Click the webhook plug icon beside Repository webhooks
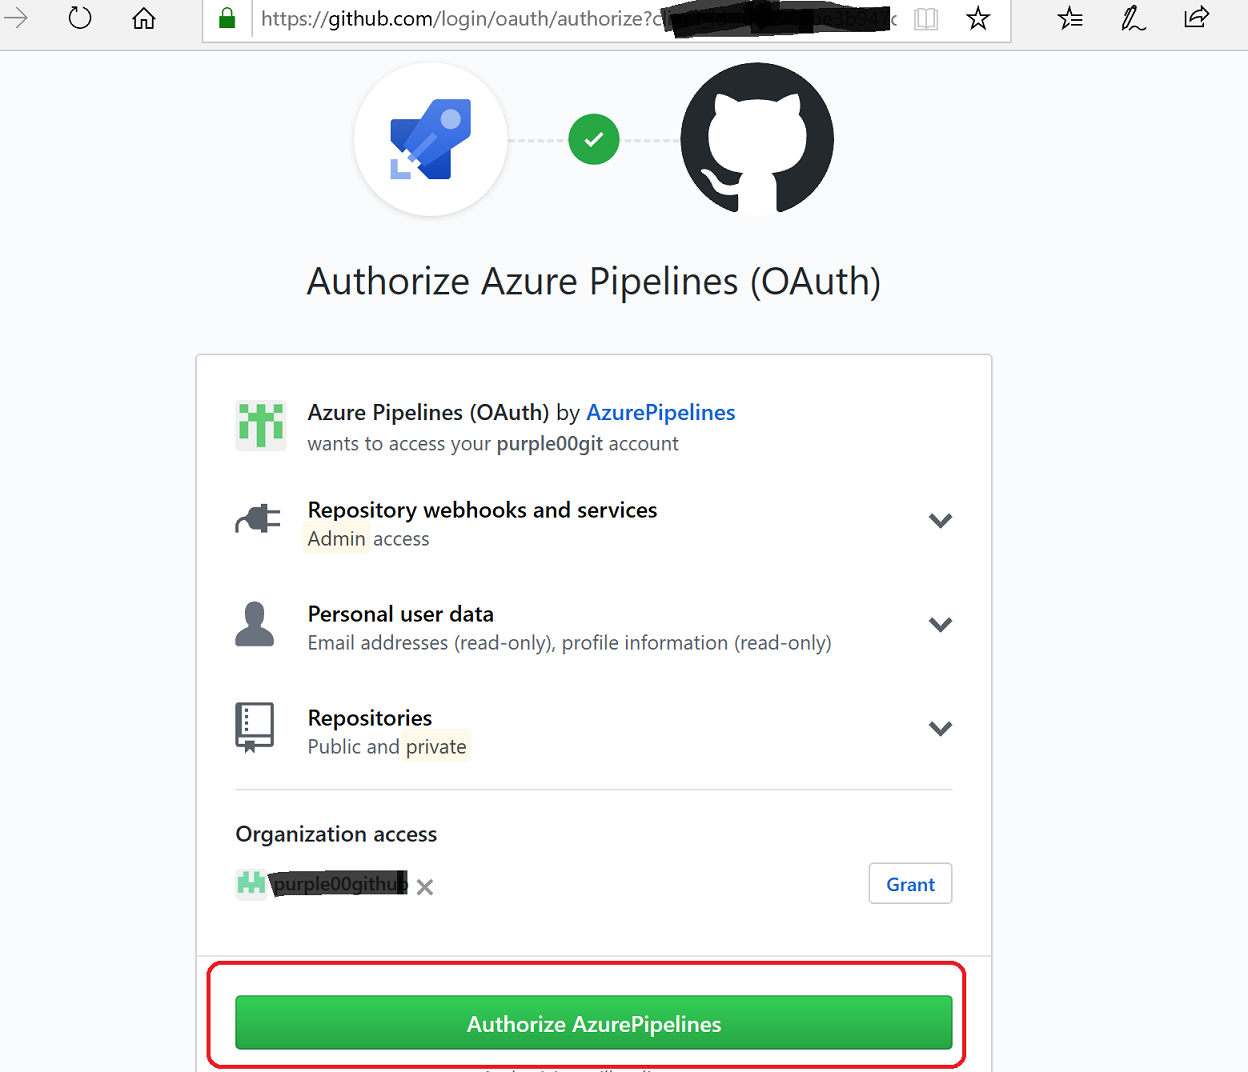The image size is (1248, 1072). pyautogui.click(x=257, y=519)
